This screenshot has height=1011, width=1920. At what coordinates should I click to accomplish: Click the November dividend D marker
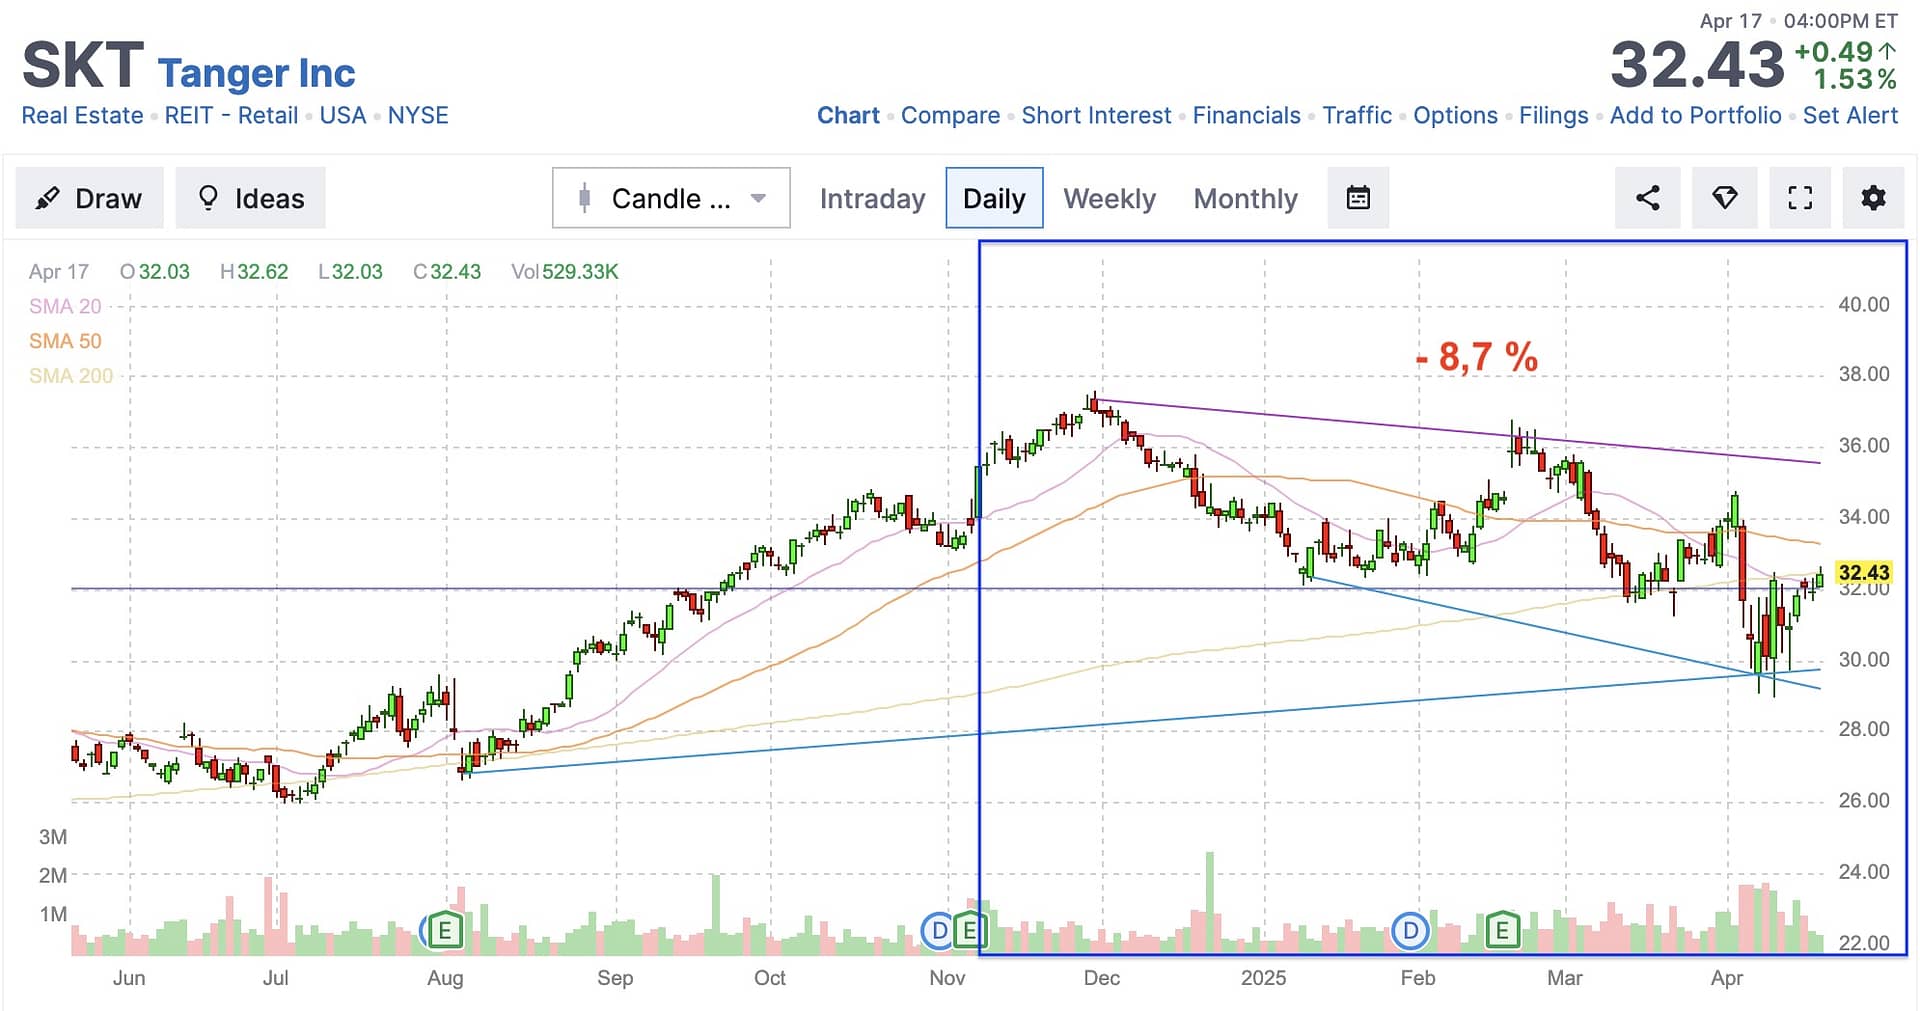[x=938, y=932]
